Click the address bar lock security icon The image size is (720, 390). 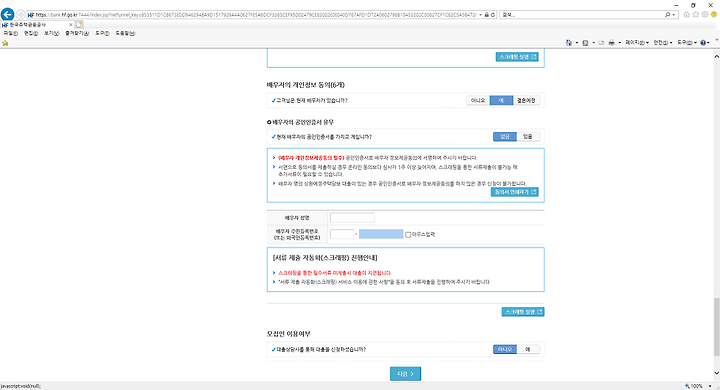[x=487, y=15]
